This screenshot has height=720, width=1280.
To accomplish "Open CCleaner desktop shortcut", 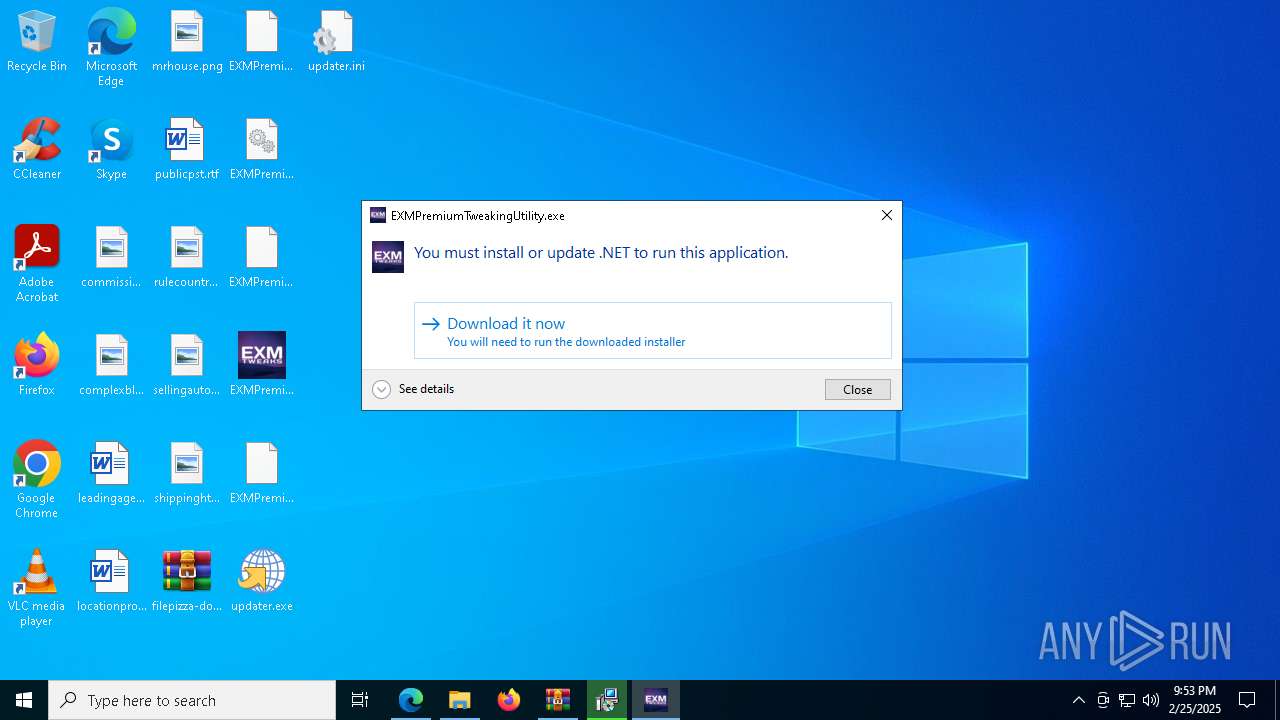I will [x=37, y=150].
